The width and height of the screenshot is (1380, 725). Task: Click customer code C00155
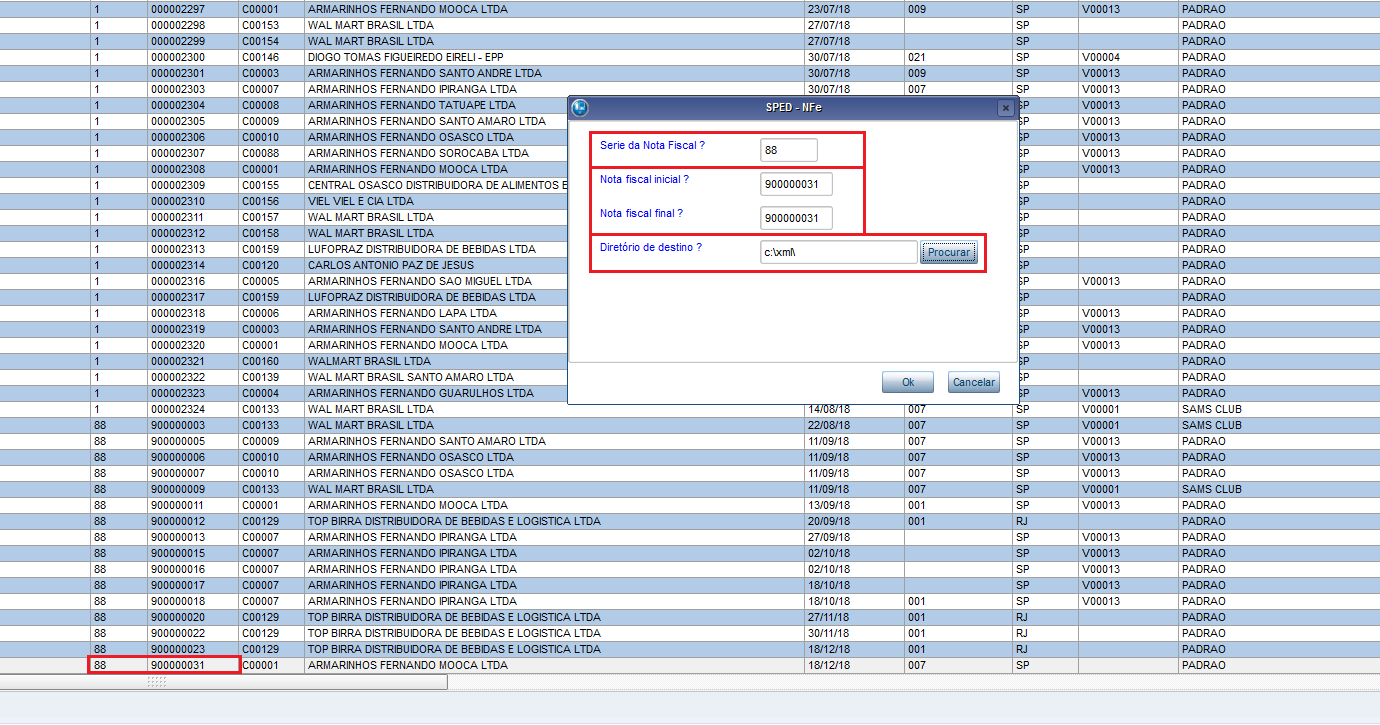pyautogui.click(x=260, y=185)
